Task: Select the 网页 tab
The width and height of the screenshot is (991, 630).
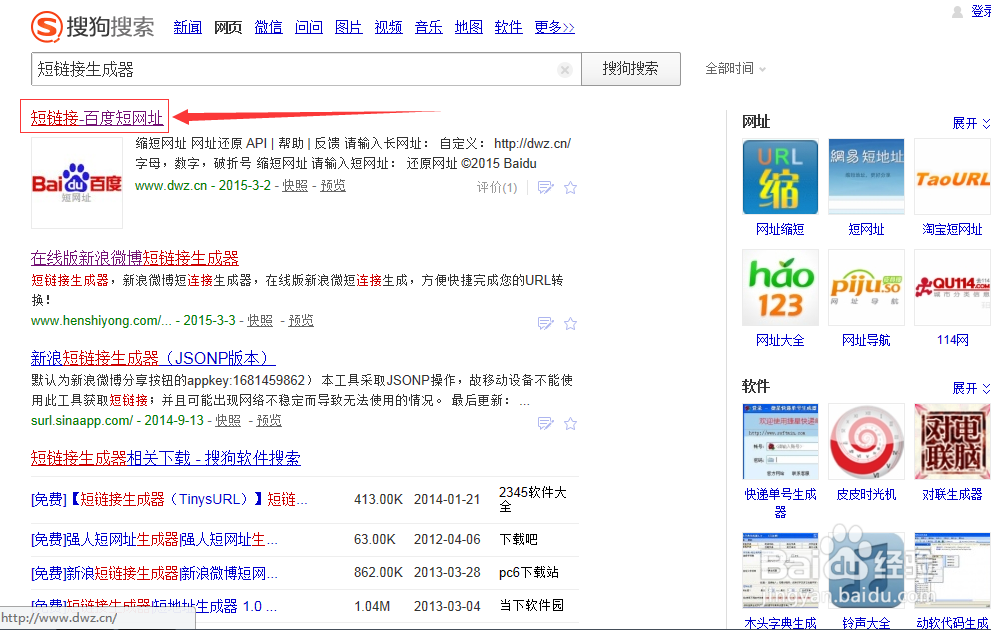Action: (x=228, y=27)
